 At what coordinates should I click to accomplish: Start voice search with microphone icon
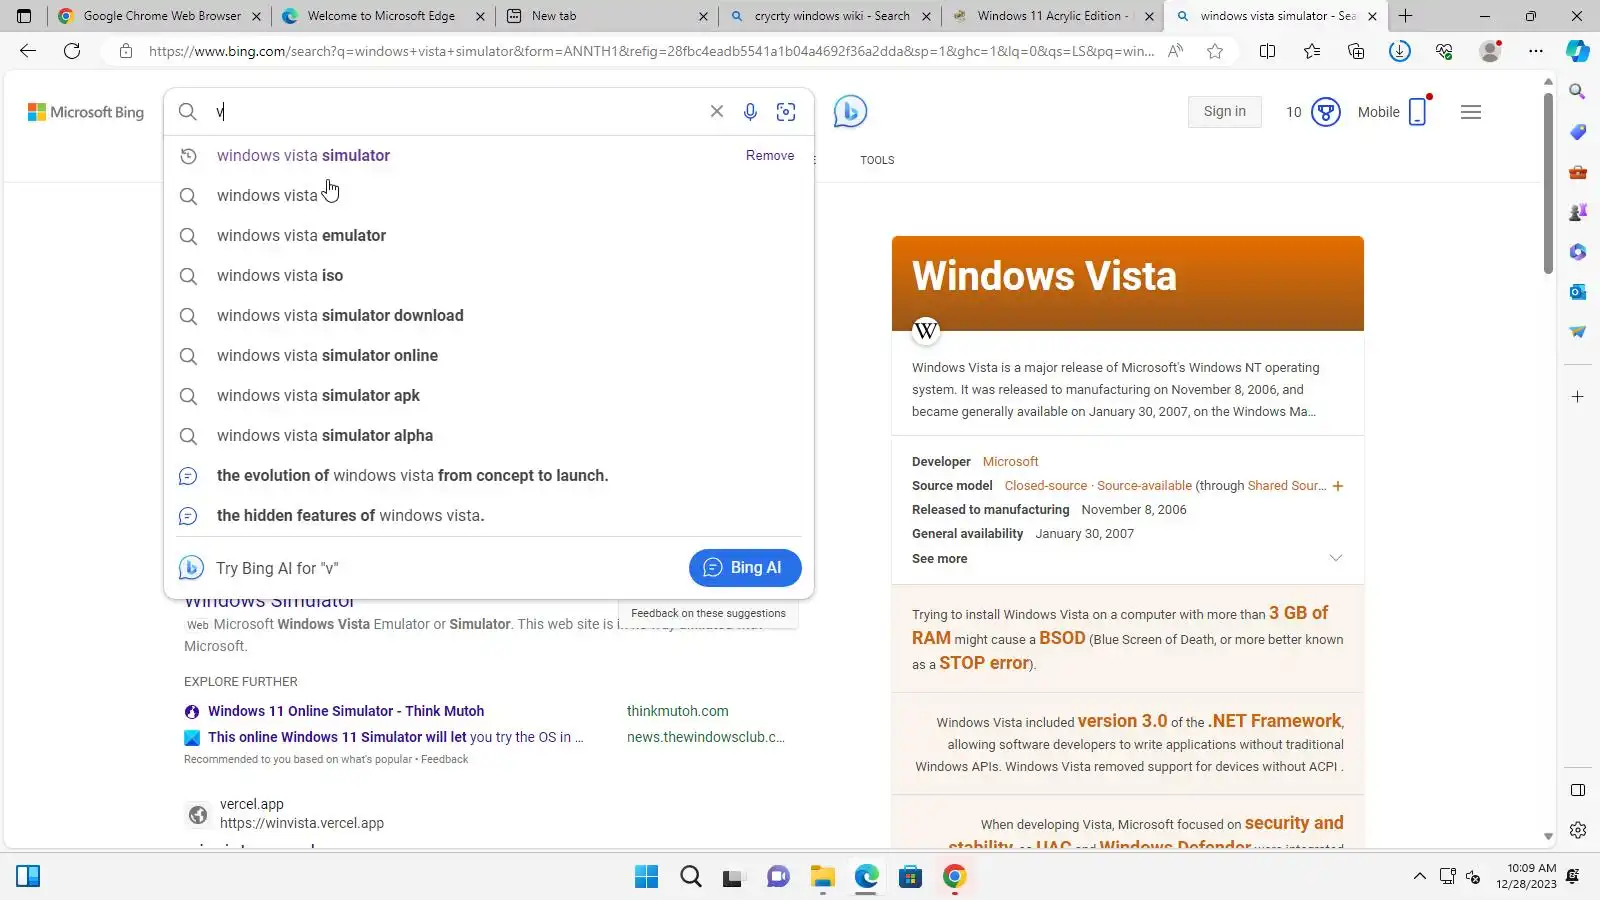tap(750, 112)
